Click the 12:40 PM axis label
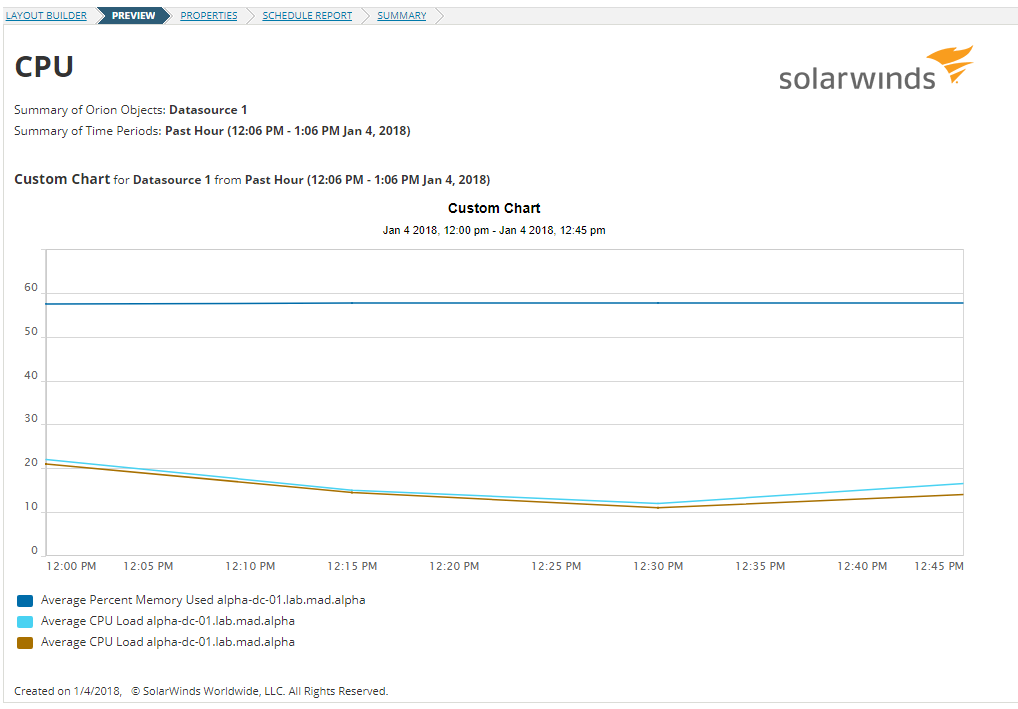 [x=862, y=566]
